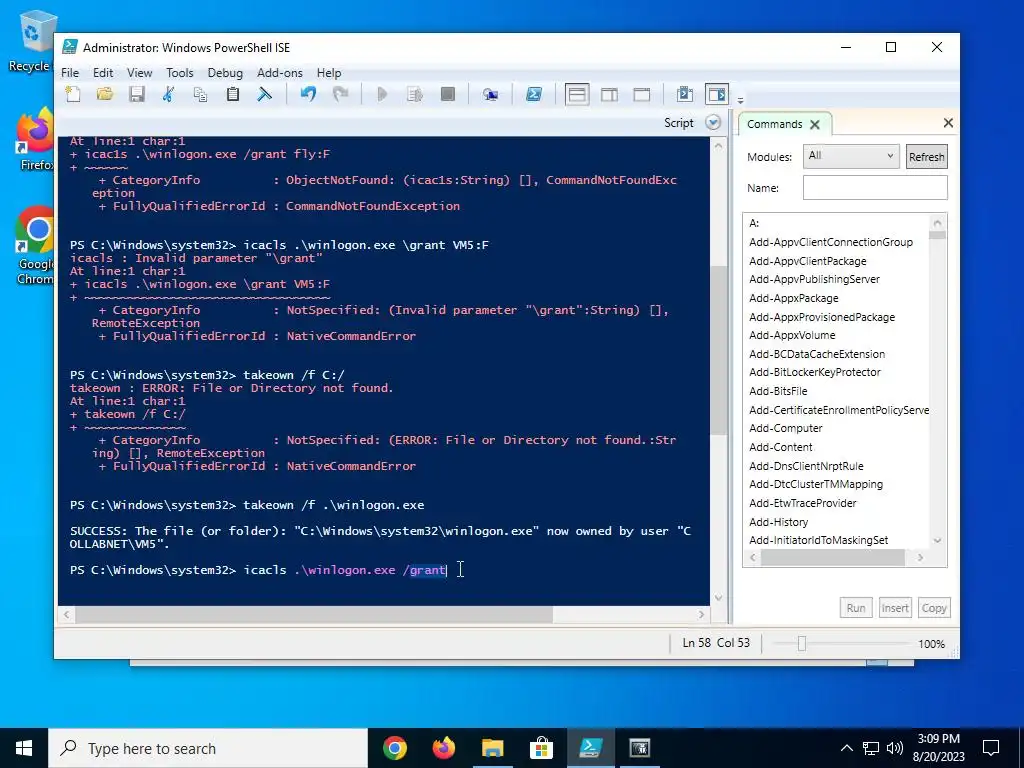
Task: Click the Run Selection icon
Action: pos(415,94)
